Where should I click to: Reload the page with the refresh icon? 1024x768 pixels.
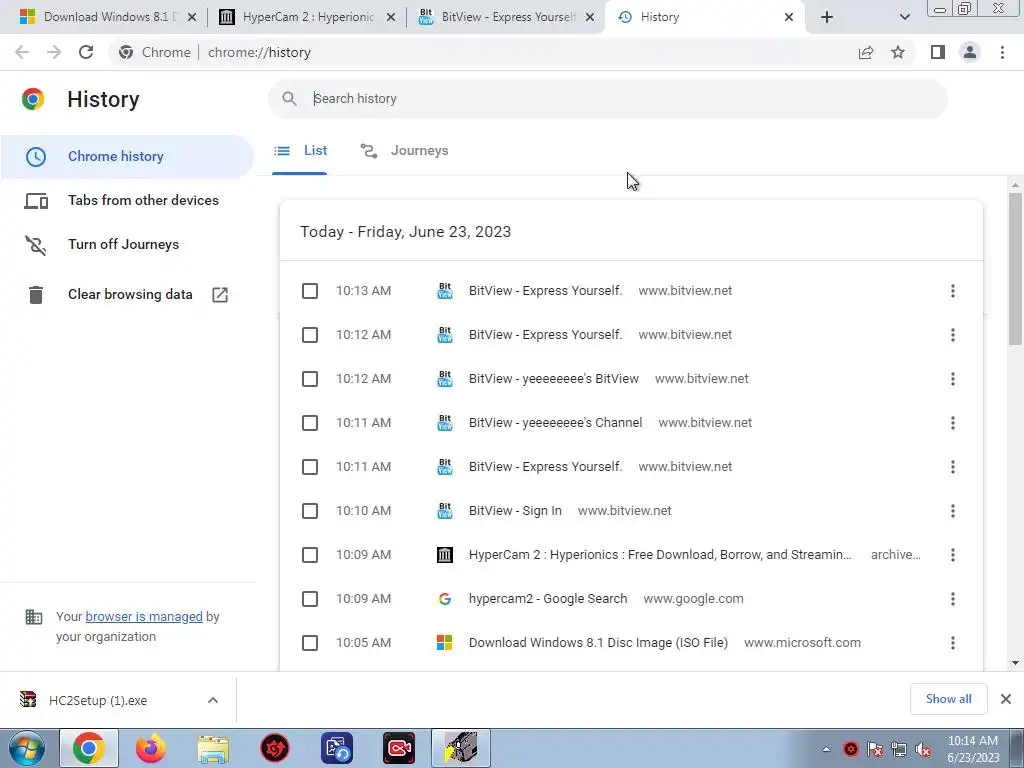pos(86,52)
